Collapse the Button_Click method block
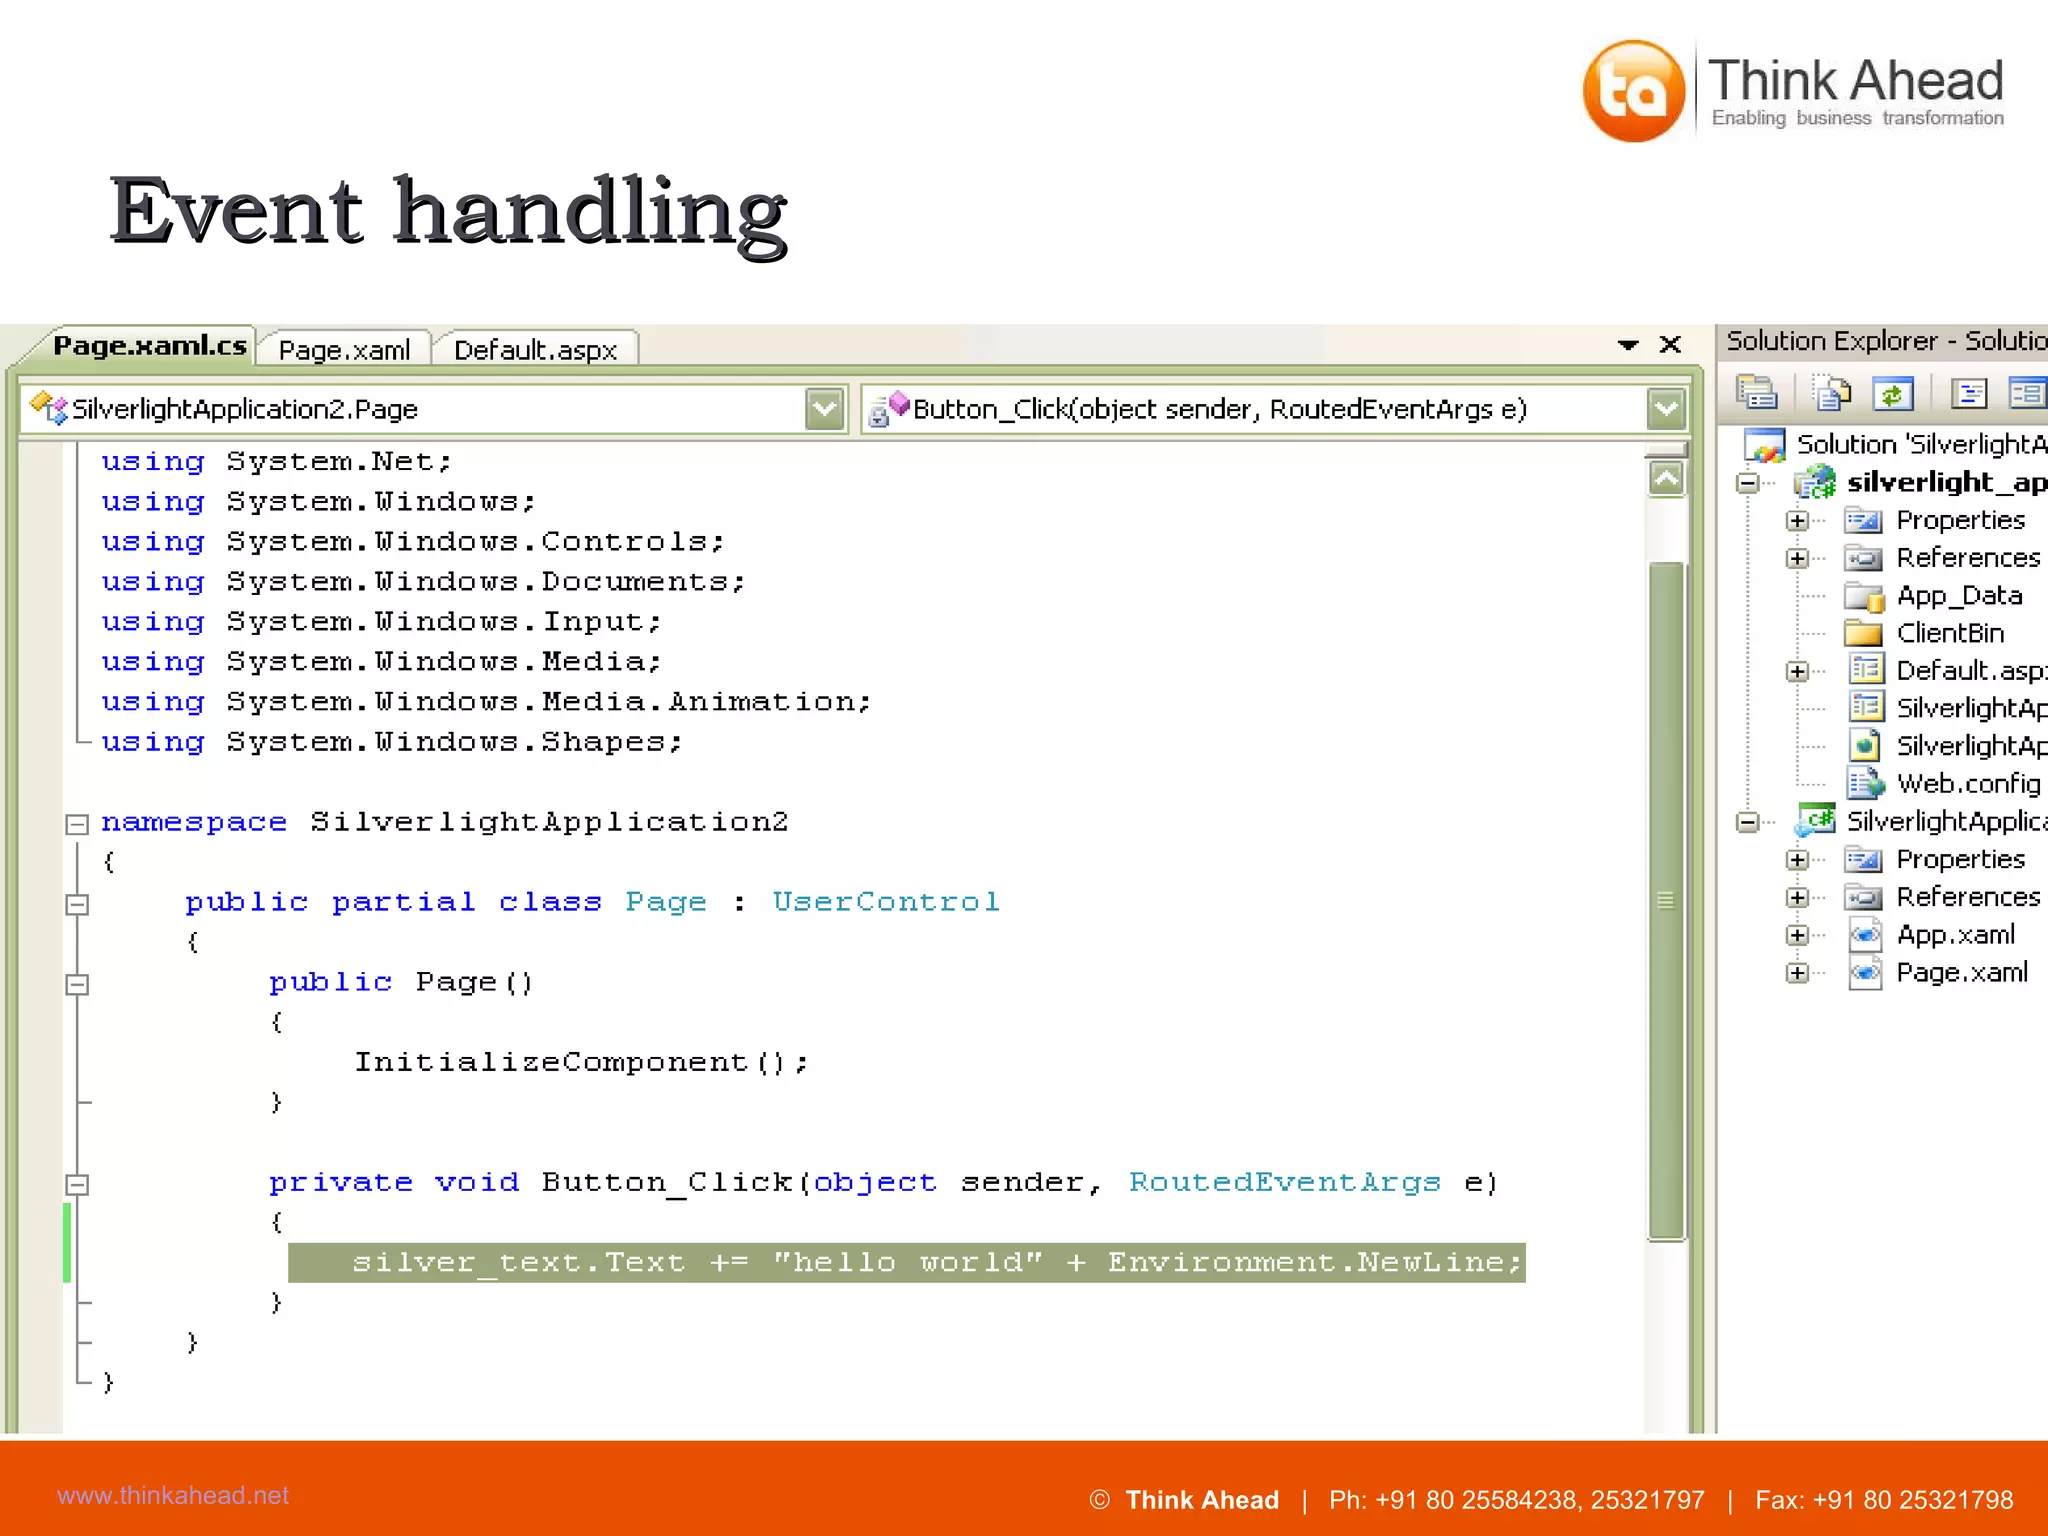The width and height of the screenshot is (2048, 1536). (77, 1185)
